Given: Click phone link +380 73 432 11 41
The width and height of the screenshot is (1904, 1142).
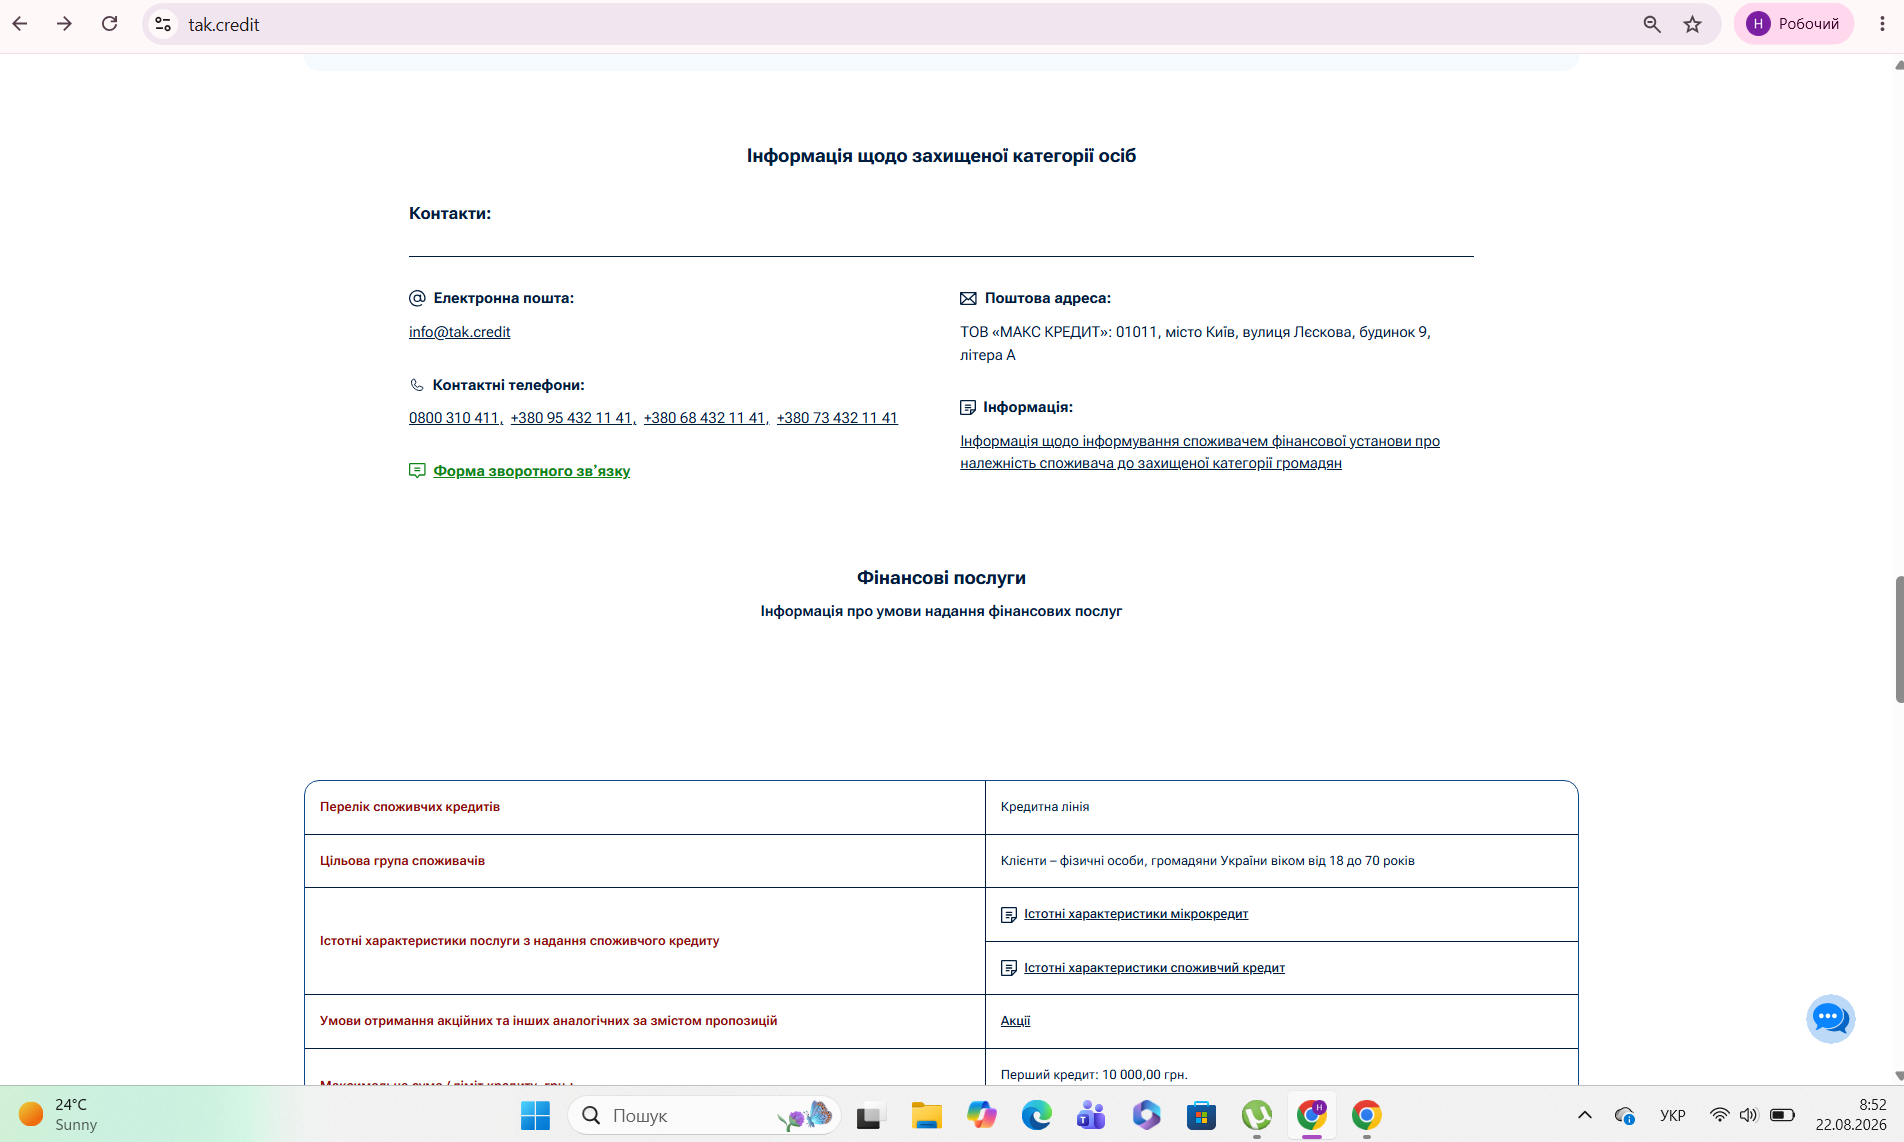Looking at the screenshot, I should (837, 418).
